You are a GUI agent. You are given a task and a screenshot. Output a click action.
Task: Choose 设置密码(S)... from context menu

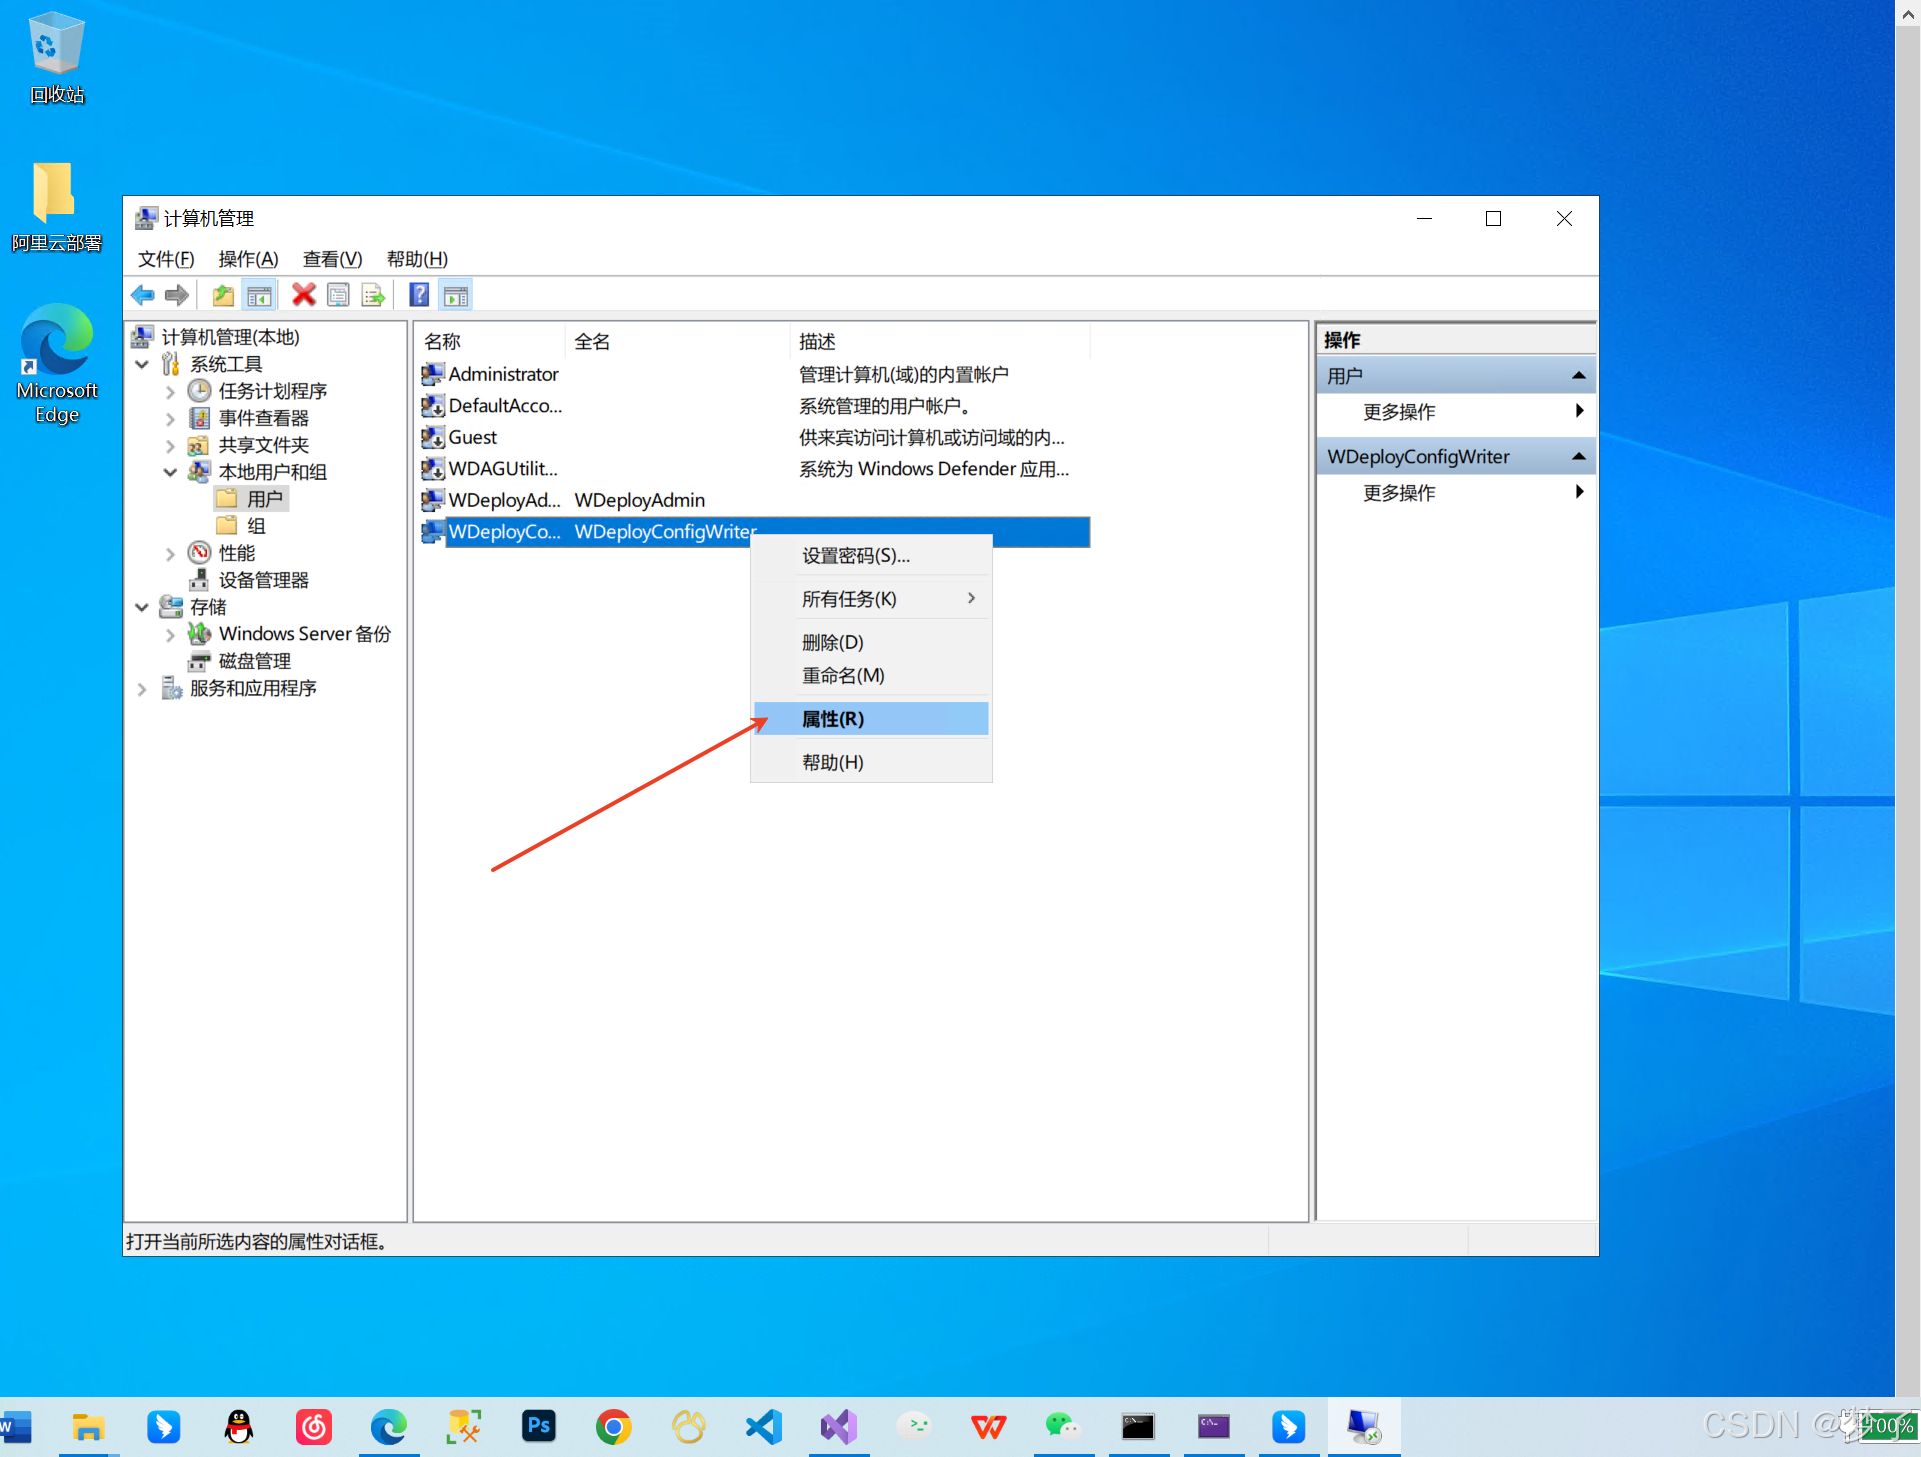click(856, 556)
